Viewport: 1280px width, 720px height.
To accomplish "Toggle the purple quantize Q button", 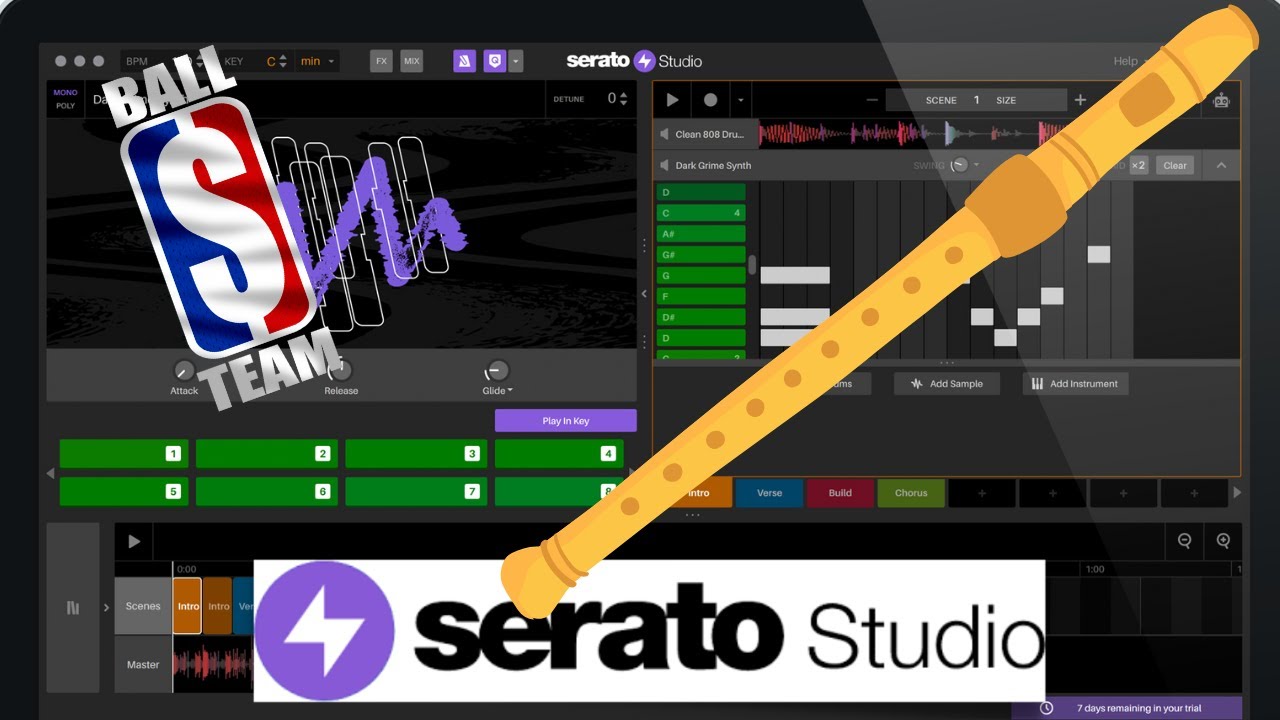I will 494,61.
